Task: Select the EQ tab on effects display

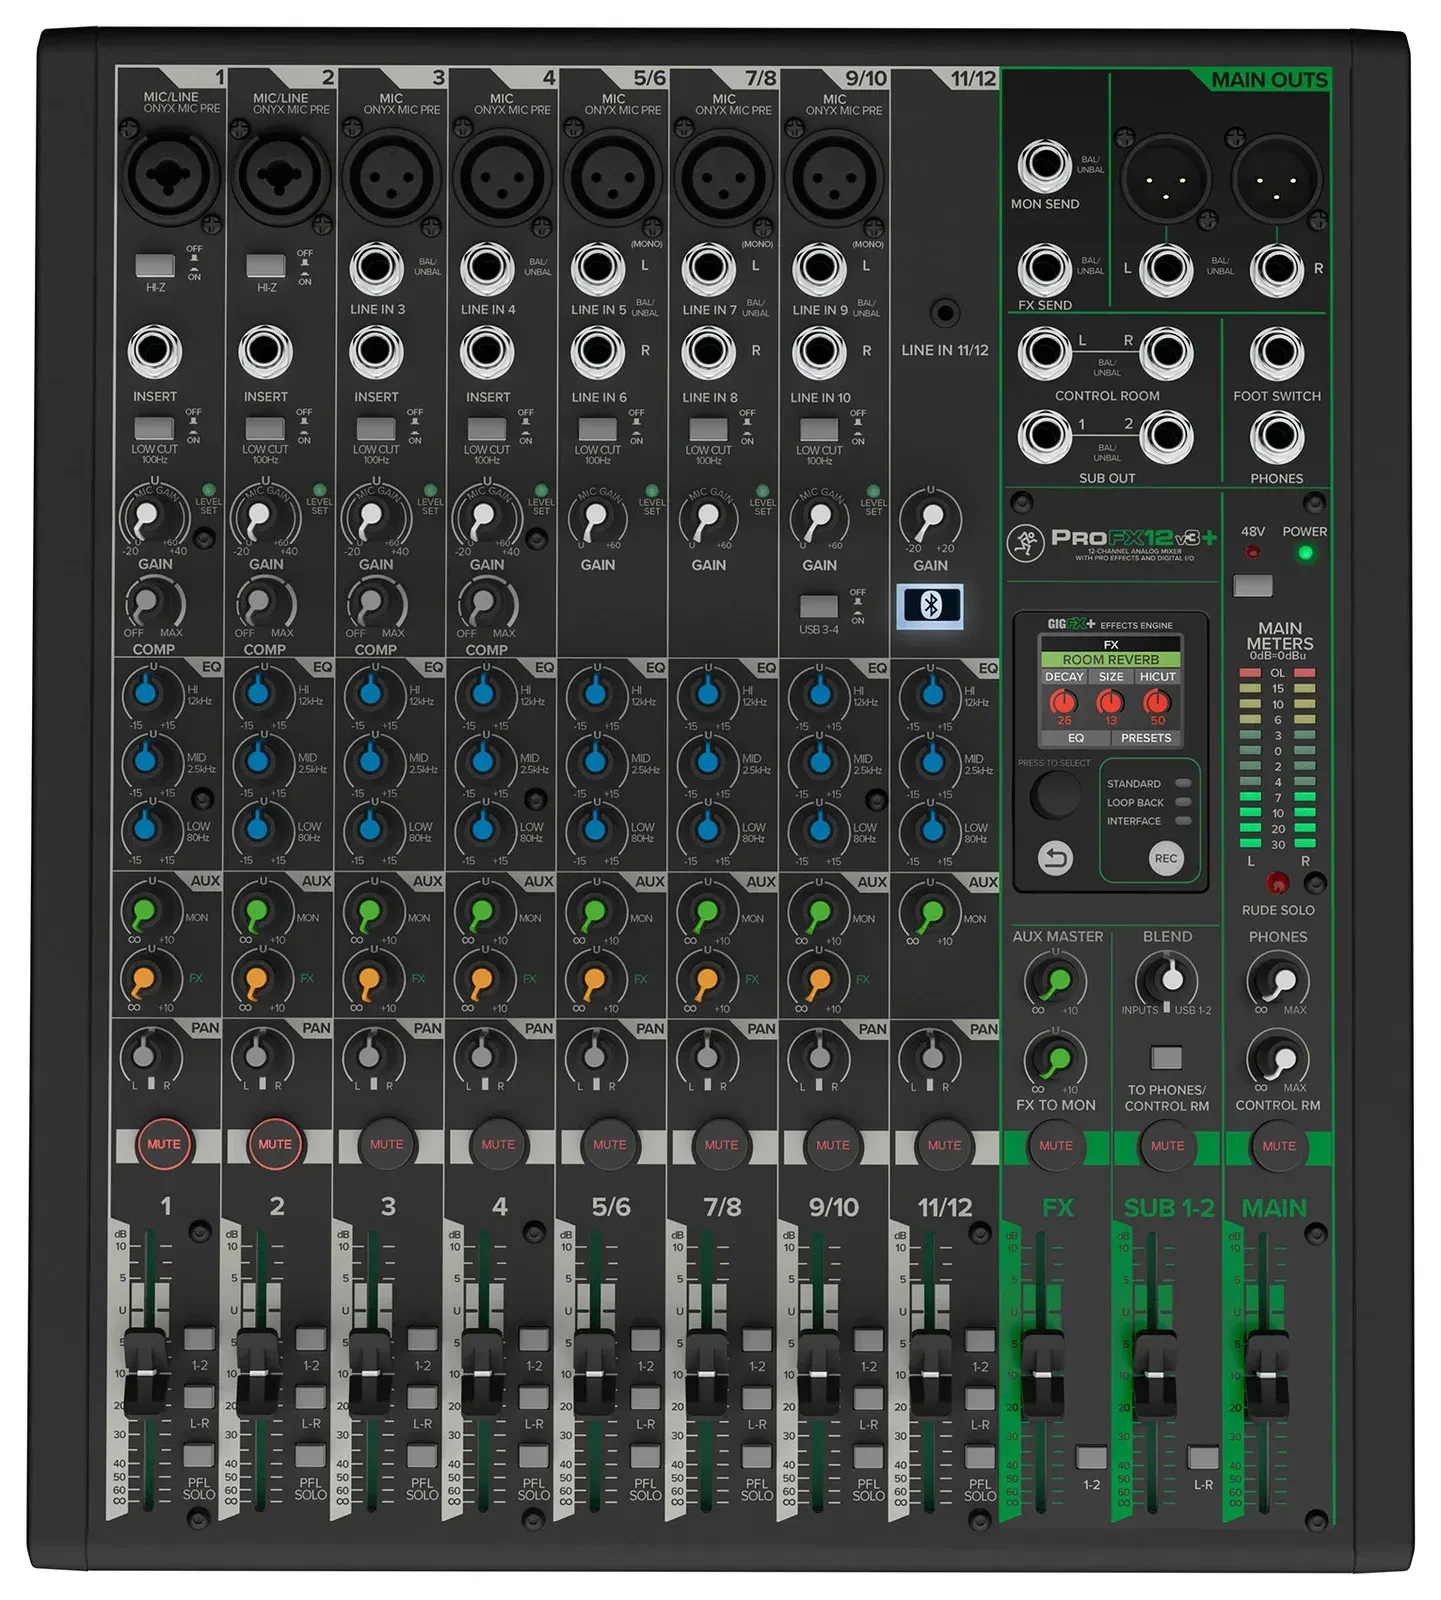Action: [1075, 738]
